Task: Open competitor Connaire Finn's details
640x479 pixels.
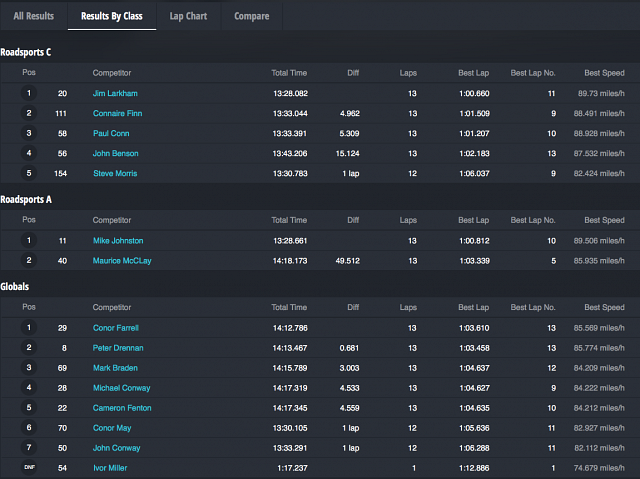Action: pos(117,113)
